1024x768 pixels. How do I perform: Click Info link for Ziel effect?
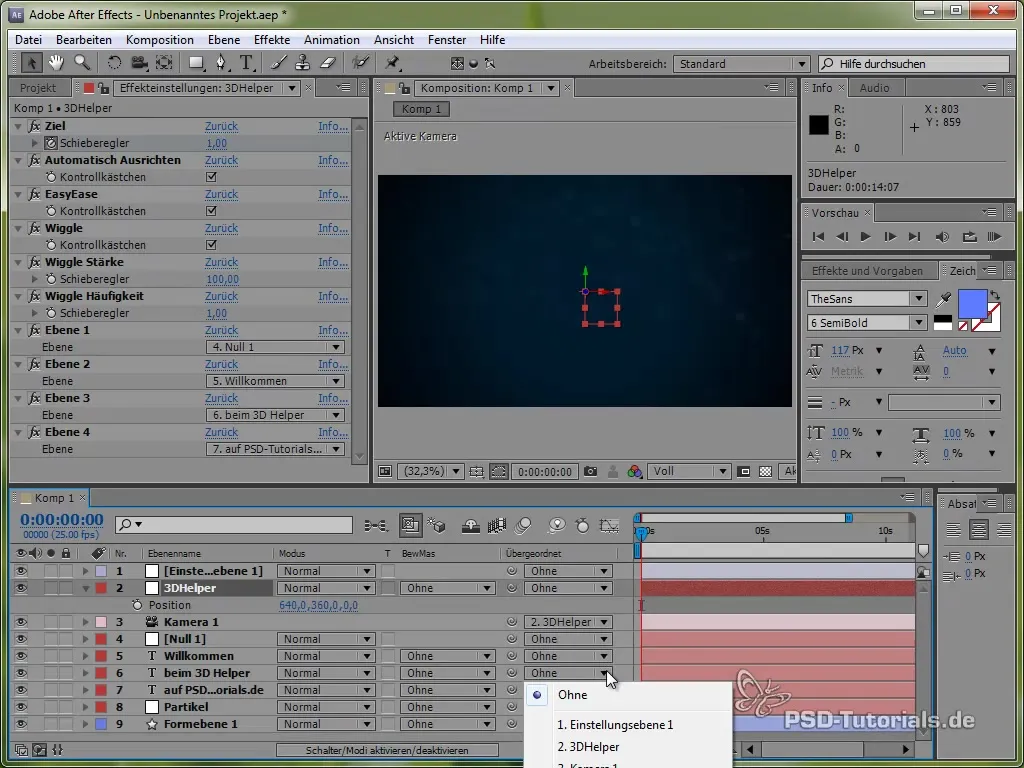pos(333,126)
